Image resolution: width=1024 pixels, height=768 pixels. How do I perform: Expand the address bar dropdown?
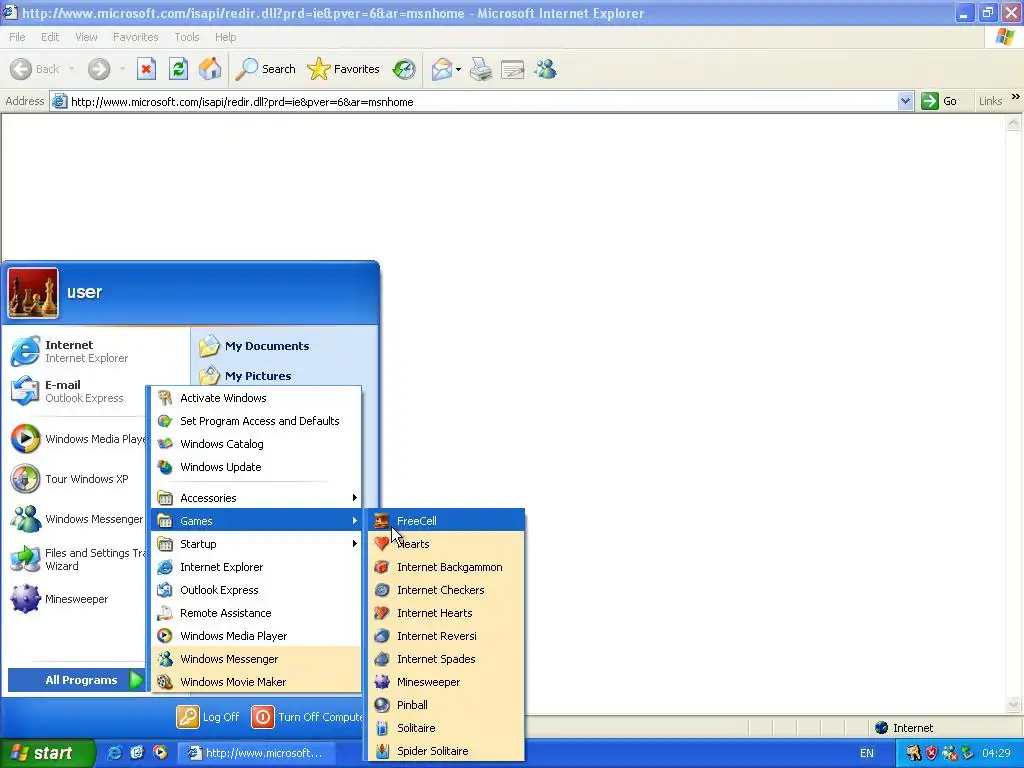[905, 101]
